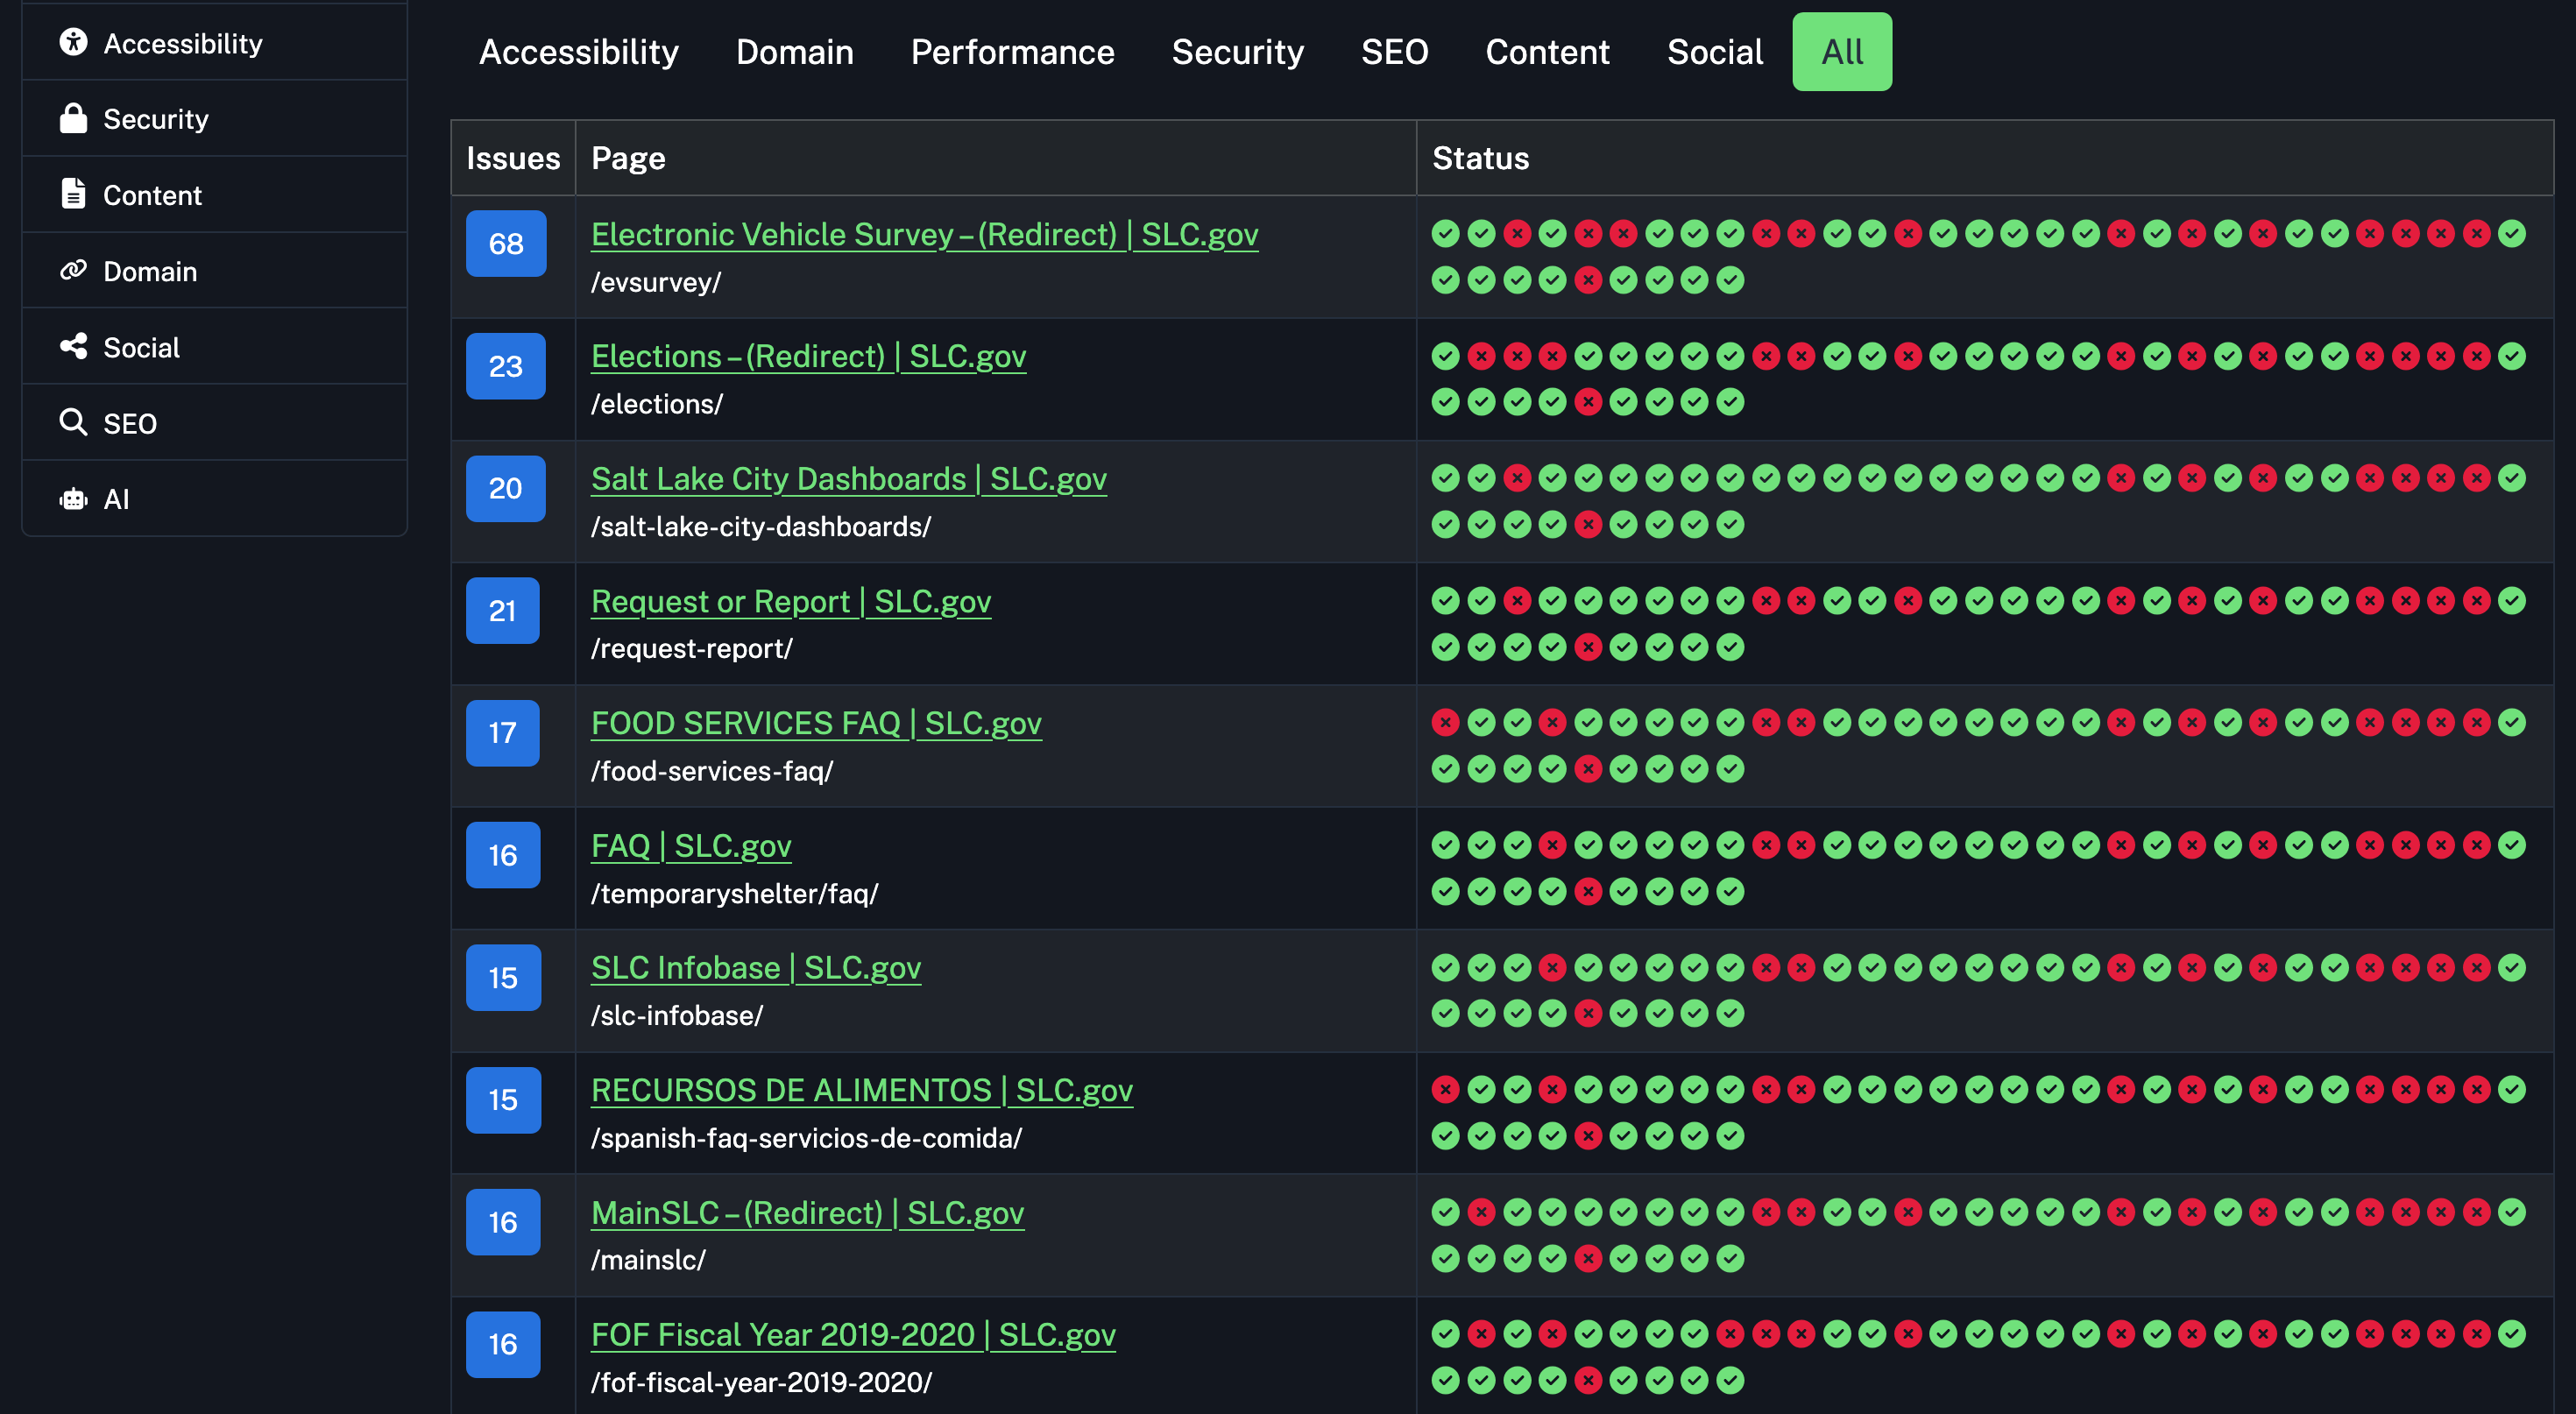Click the /spanish-faq-servicios-de-comida/ path text
Viewport: 2576px width, 1414px height.
807,1139
